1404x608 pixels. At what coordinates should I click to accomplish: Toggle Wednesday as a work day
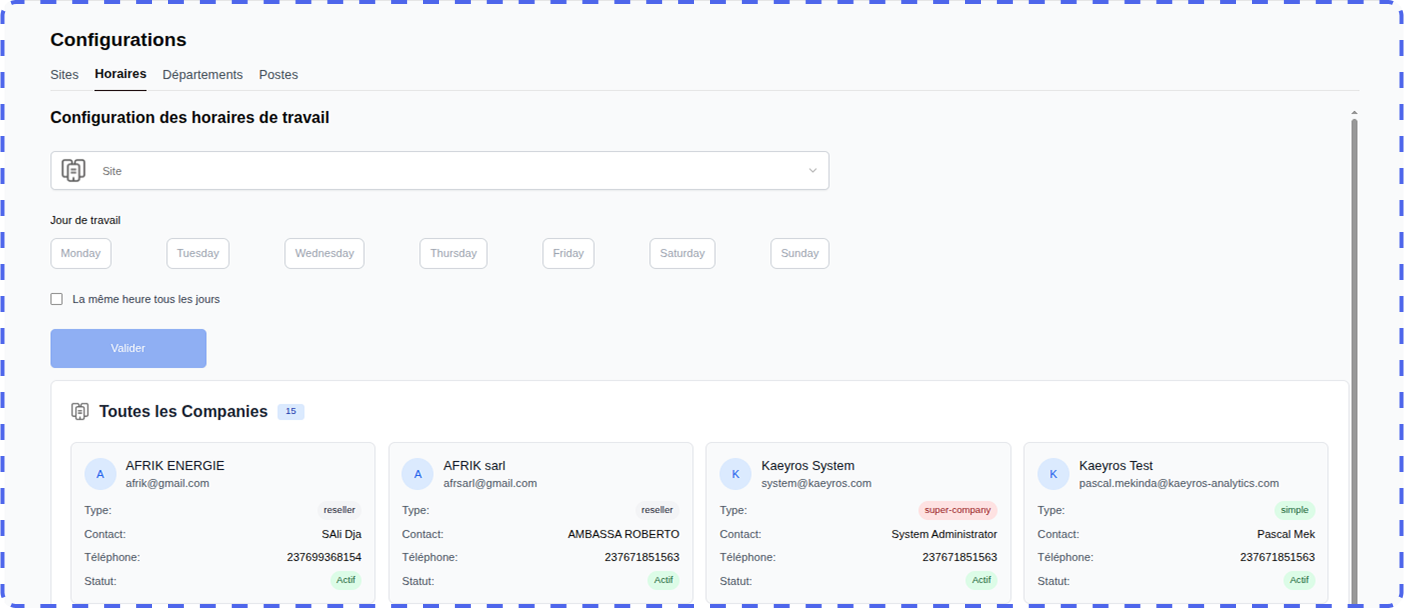coord(324,253)
